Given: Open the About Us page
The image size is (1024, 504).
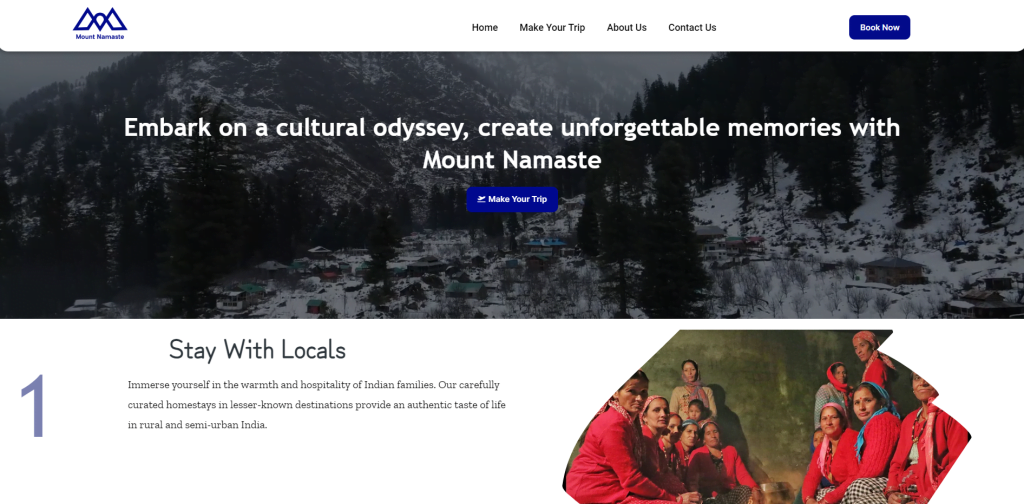Looking at the screenshot, I should click(x=626, y=27).
